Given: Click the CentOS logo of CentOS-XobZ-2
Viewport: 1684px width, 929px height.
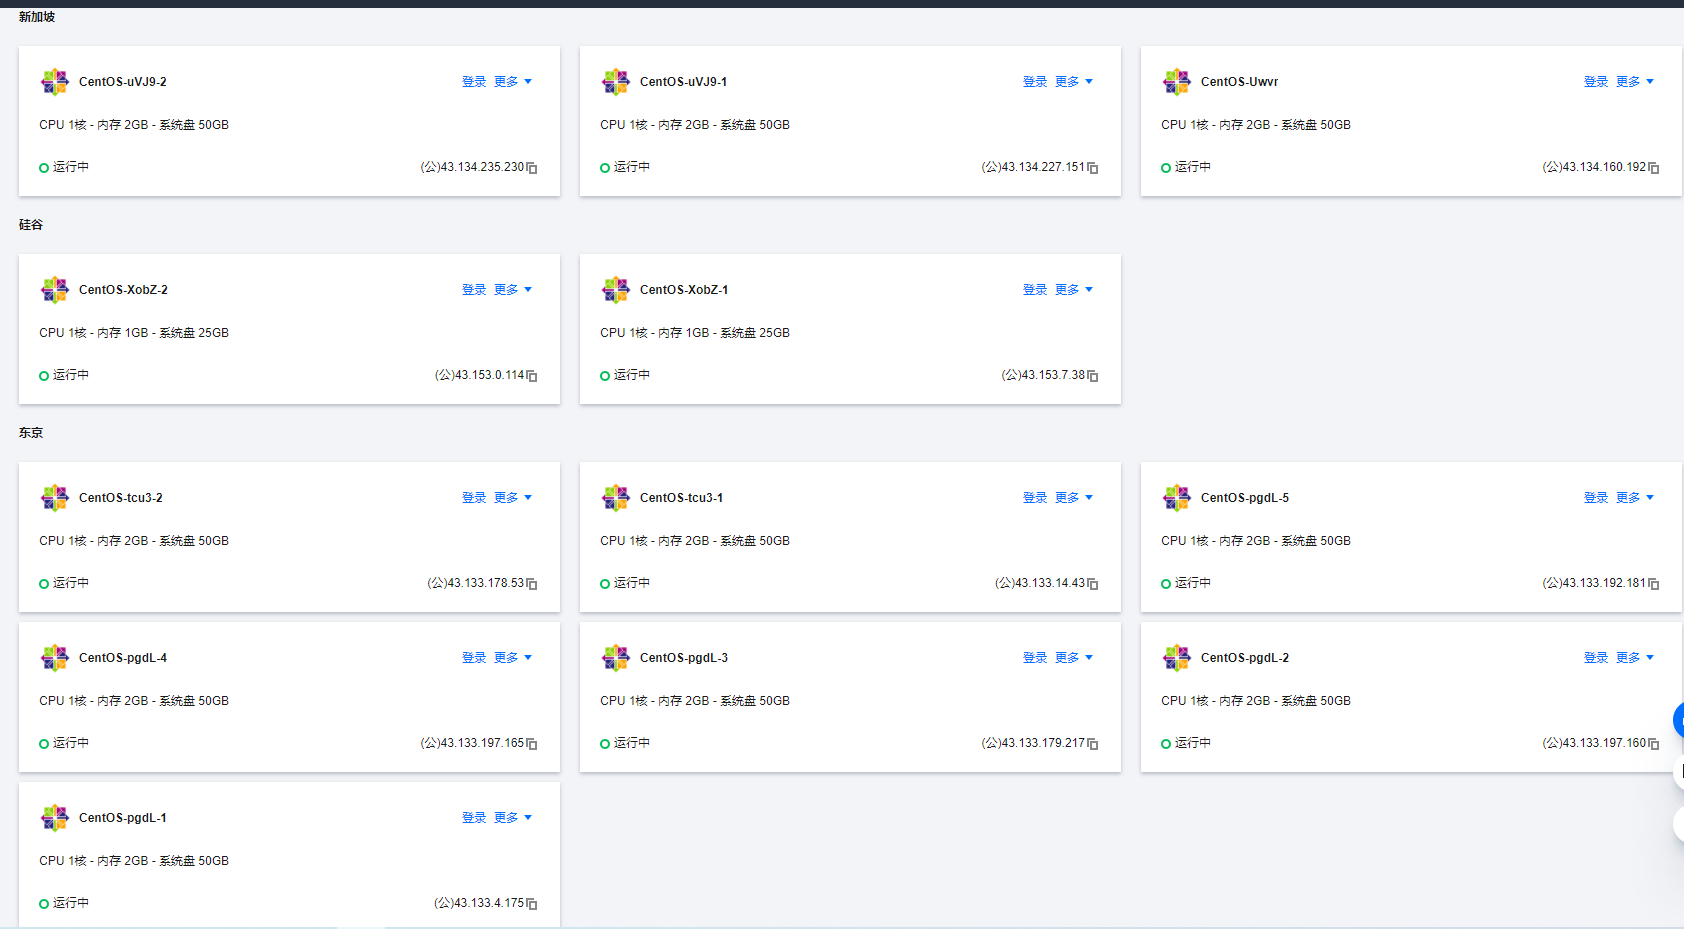Looking at the screenshot, I should coord(54,290).
